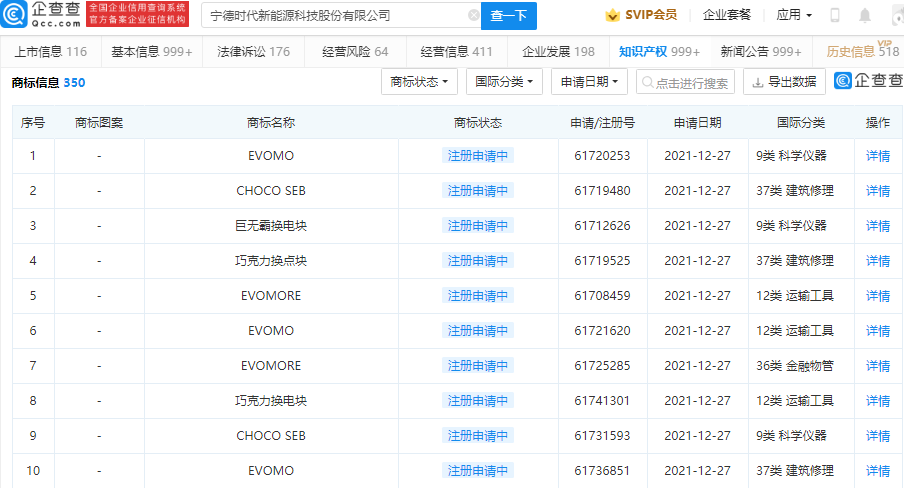Select trademark name 巨无霸换电块
Screen dimensions: 904x488
coord(271,226)
